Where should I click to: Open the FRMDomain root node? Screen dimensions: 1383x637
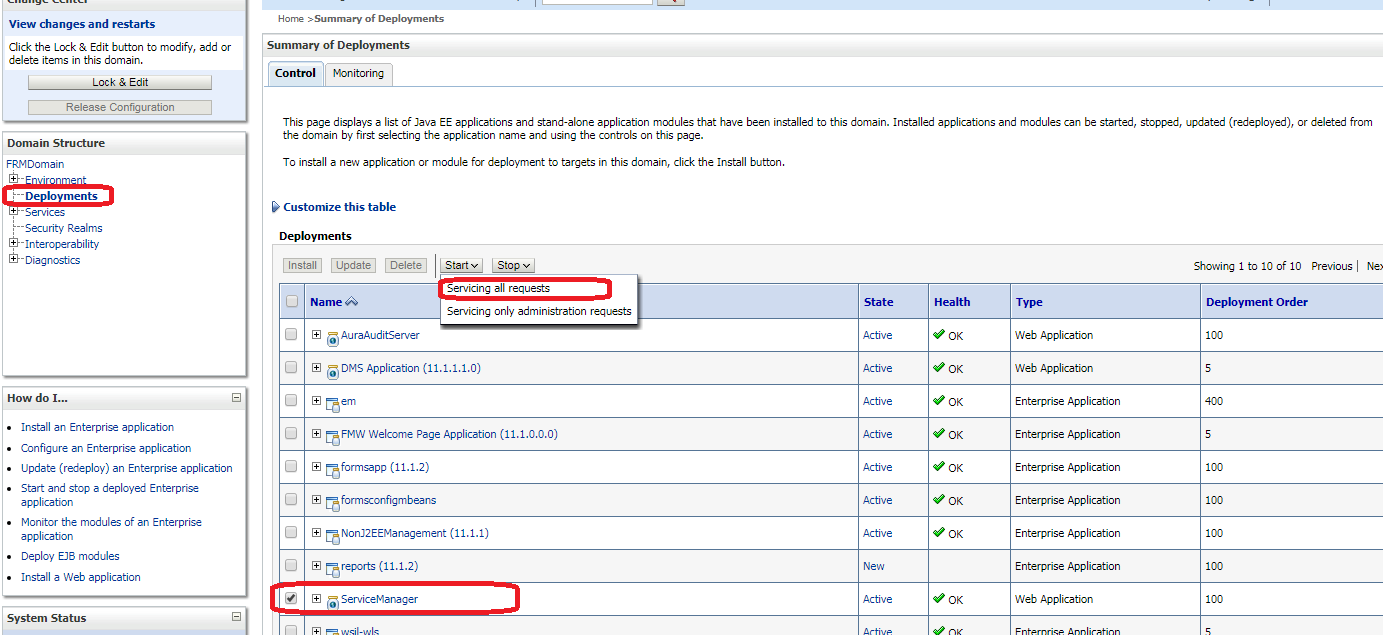[35, 164]
